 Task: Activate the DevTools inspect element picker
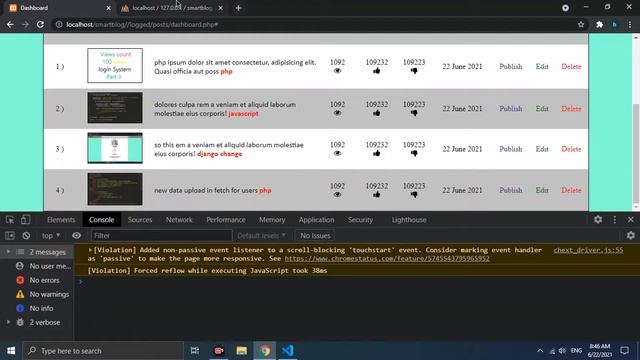[x=10, y=220]
